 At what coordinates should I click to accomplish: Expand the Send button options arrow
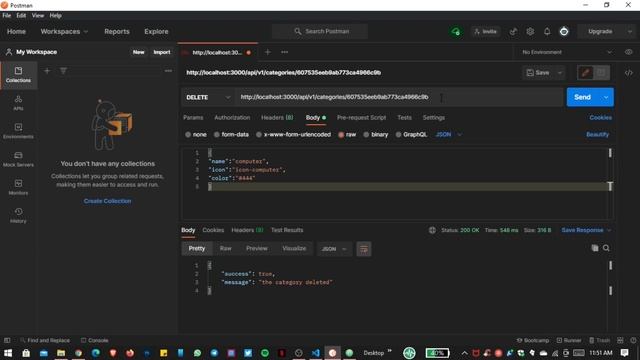click(606, 98)
